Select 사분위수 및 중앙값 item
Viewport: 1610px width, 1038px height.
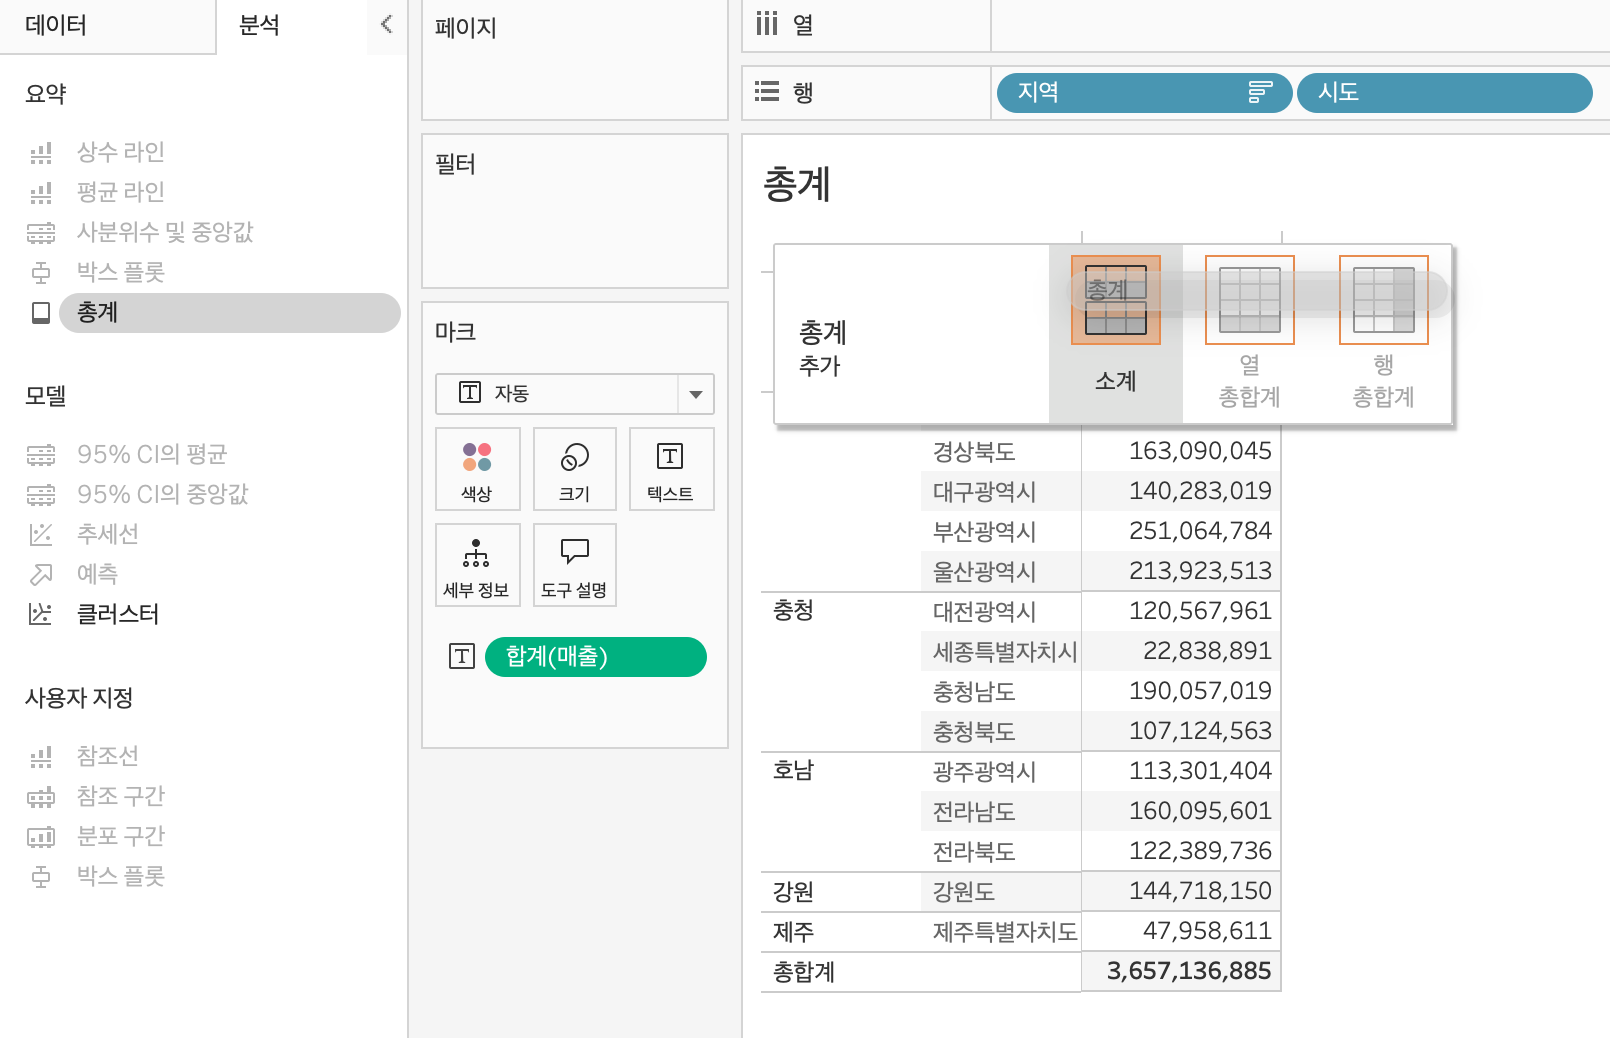click(165, 232)
